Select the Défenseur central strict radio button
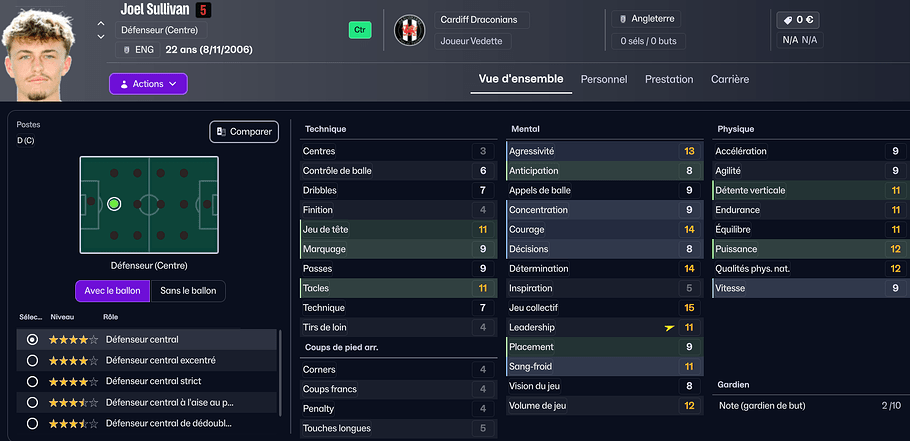The width and height of the screenshot is (910, 441). click(32, 381)
